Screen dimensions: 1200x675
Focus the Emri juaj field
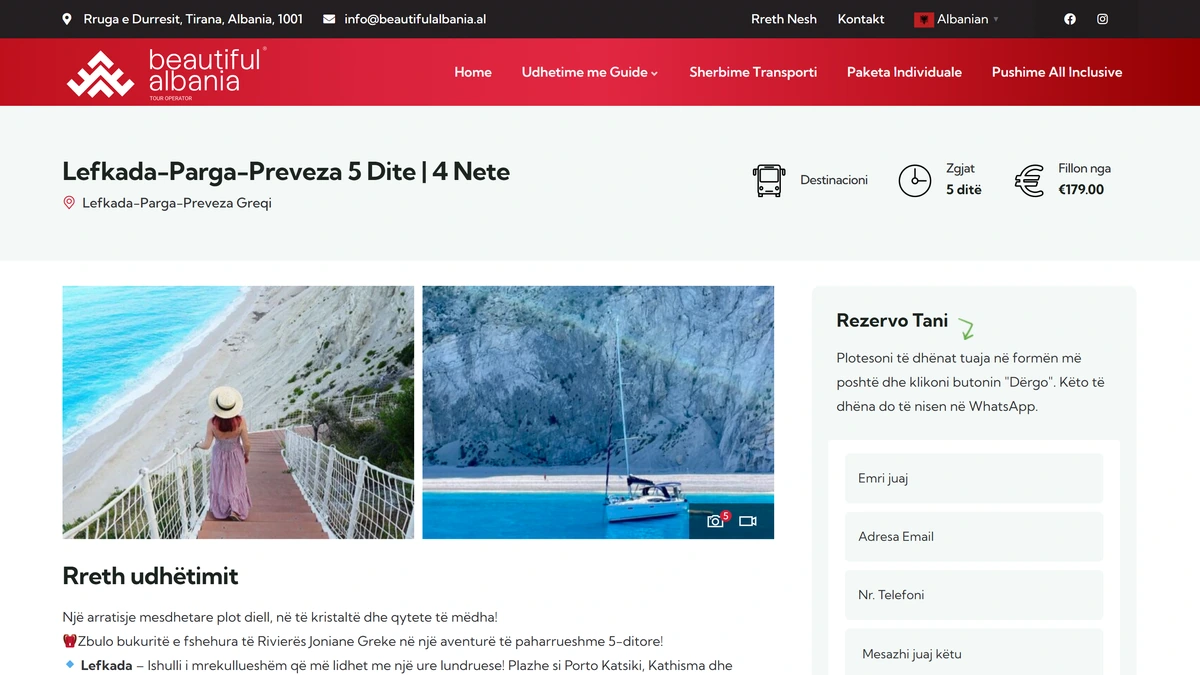pyautogui.click(x=974, y=478)
